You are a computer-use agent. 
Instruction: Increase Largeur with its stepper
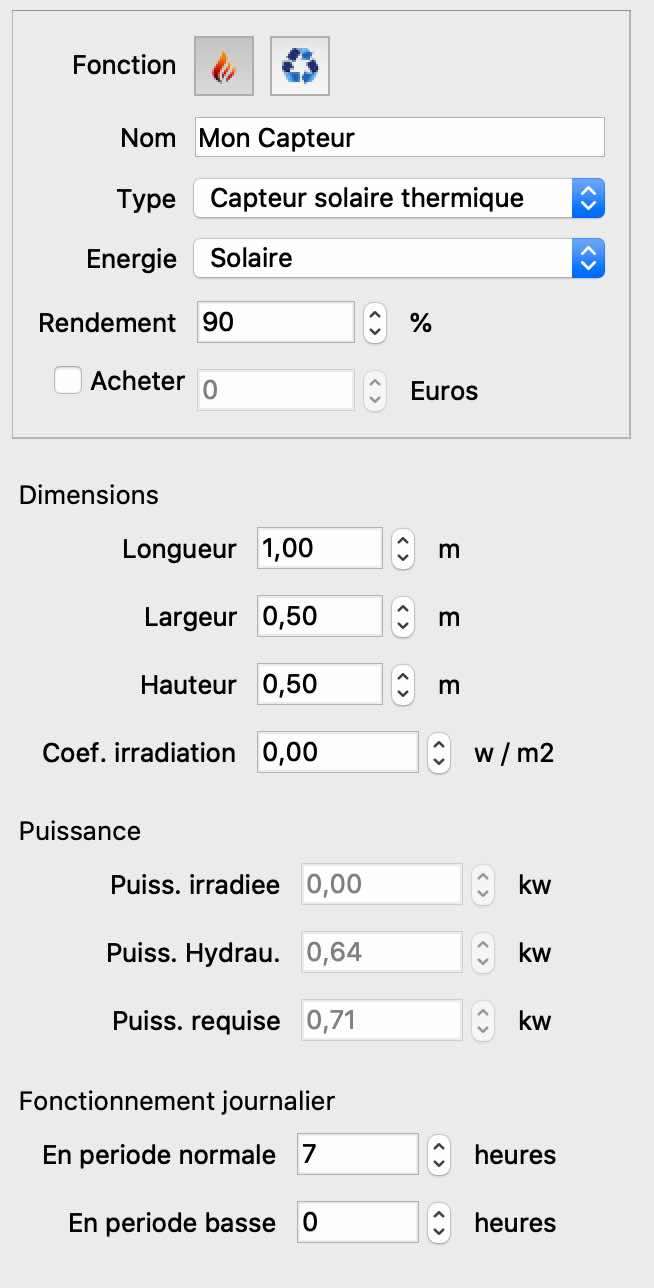tap(401, 608)
